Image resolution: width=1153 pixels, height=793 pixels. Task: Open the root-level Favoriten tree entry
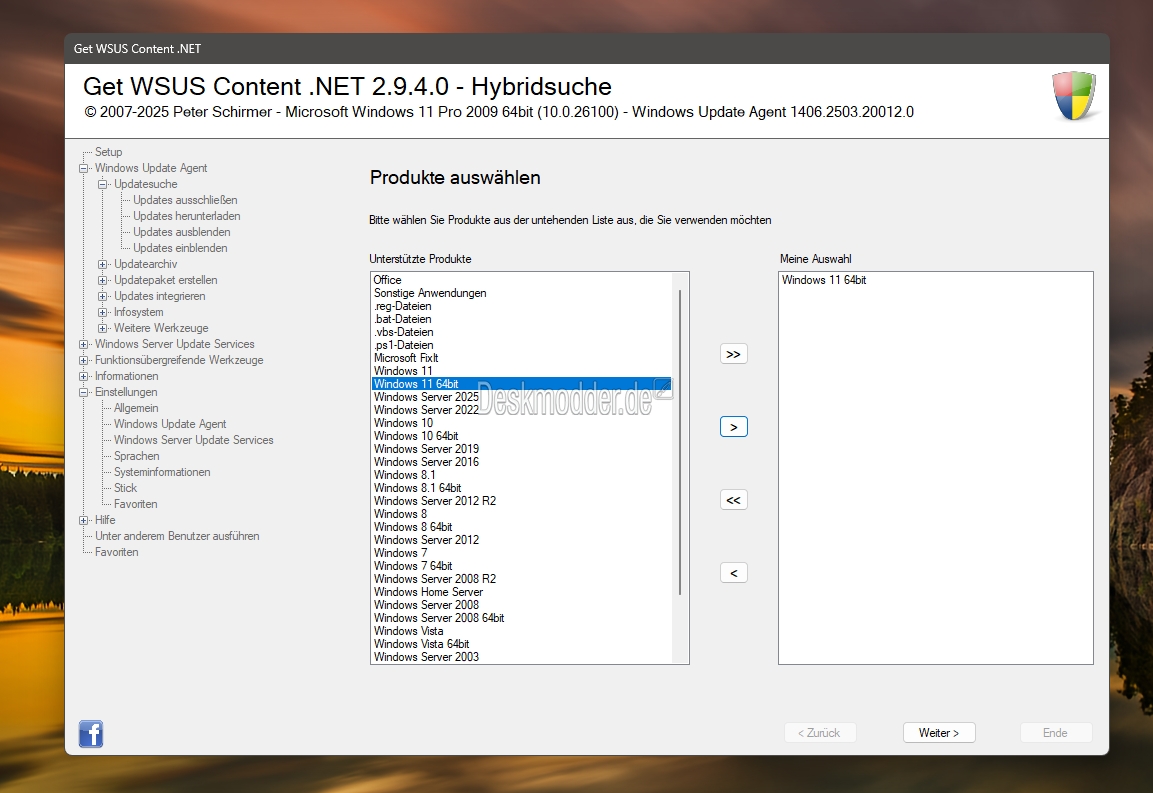click(116, 552)
